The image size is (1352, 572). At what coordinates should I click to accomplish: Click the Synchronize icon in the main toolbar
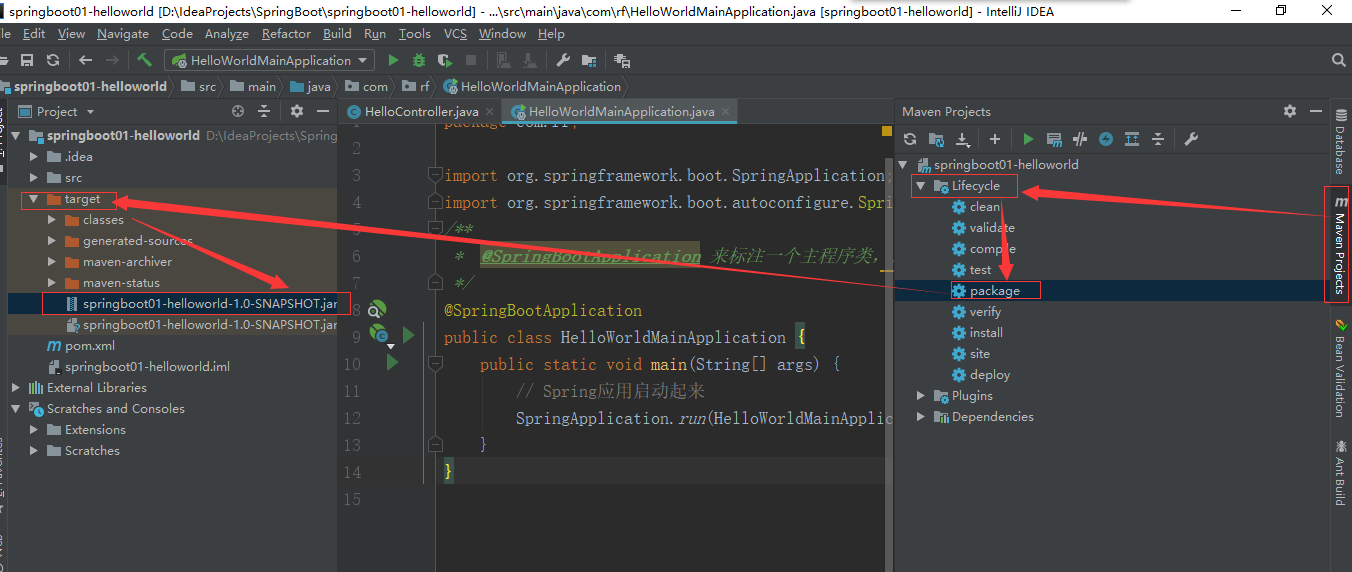[x=53, y=60]
